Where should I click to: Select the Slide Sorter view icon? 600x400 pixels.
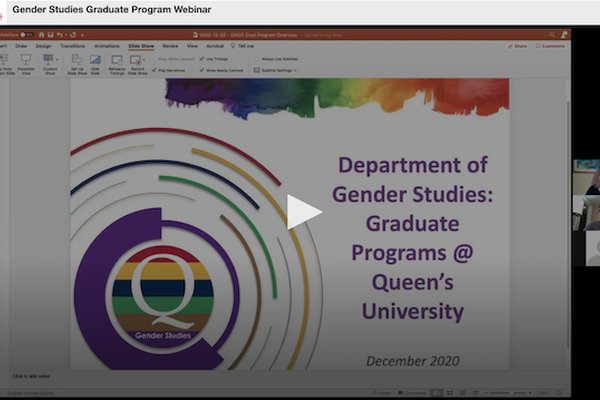(x=450, y=393)
